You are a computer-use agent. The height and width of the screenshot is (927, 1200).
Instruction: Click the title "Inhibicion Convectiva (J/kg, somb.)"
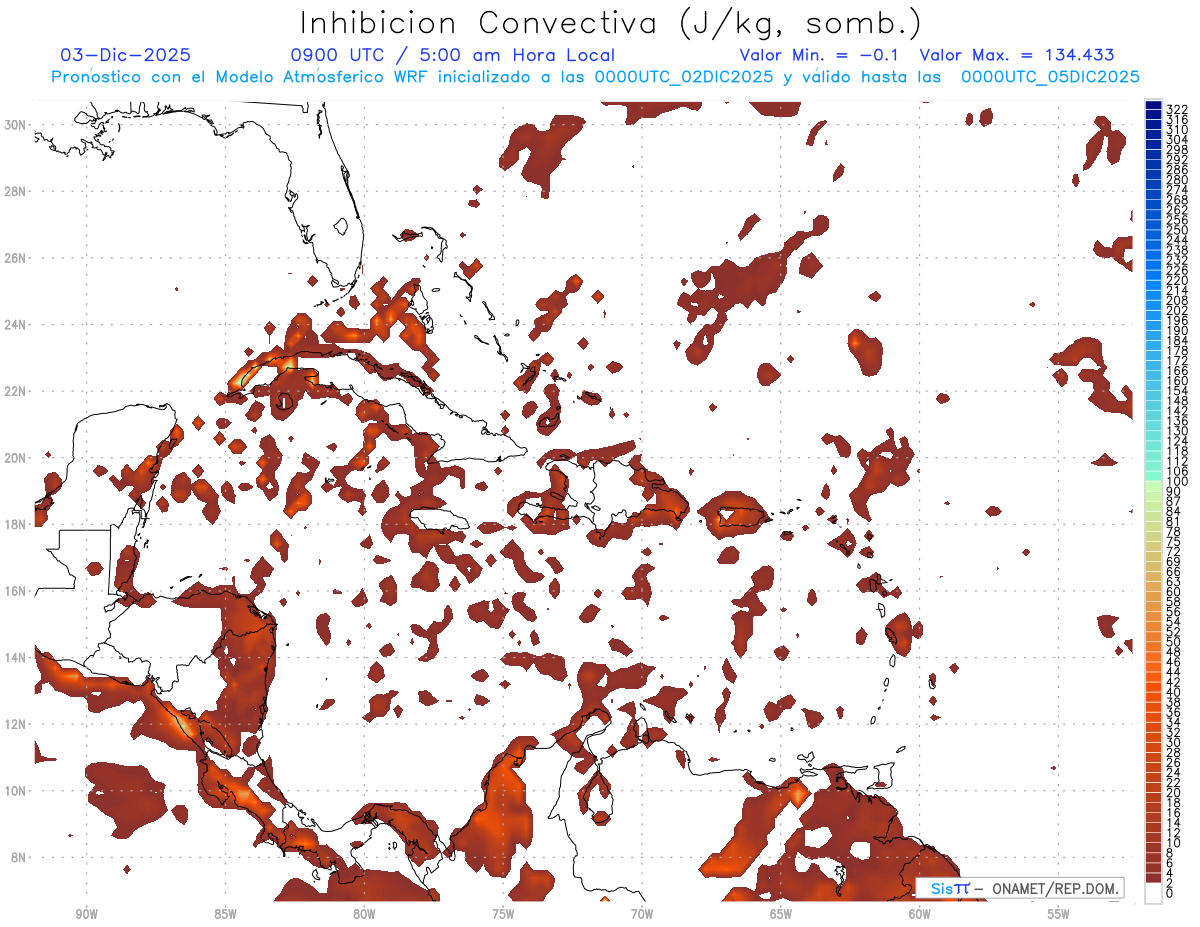point(611,23)
